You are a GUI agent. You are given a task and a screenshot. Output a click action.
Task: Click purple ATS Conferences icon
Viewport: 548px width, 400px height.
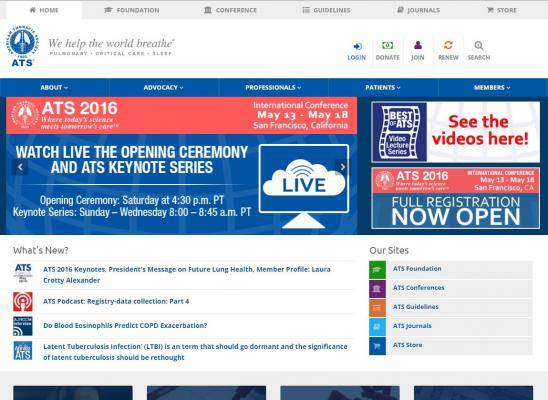pos(377,289)
